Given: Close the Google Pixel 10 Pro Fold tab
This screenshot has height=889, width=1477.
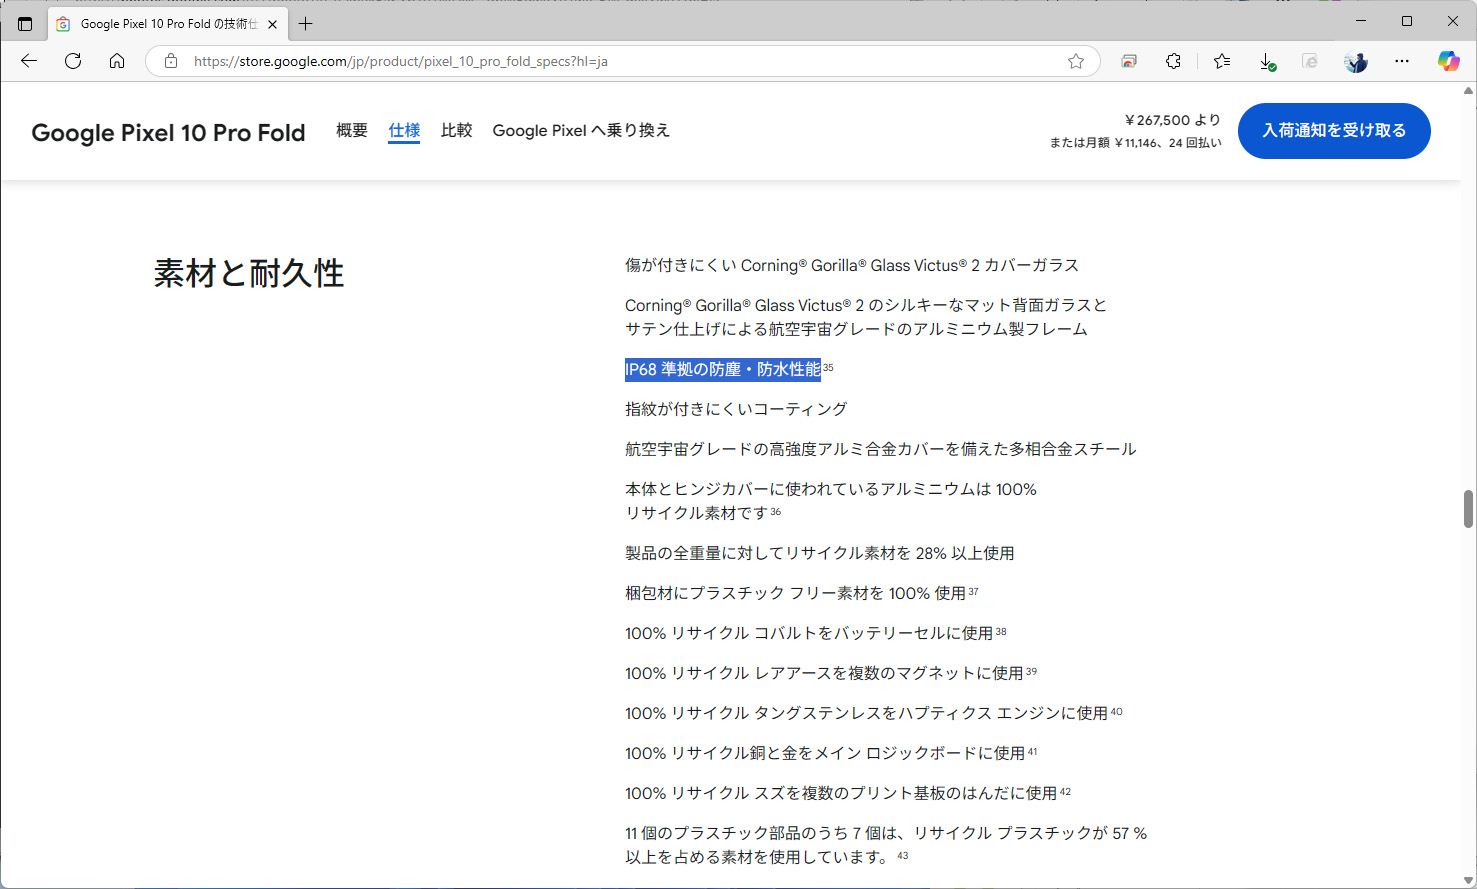Looking at the screenshot, I should (272, 24).
